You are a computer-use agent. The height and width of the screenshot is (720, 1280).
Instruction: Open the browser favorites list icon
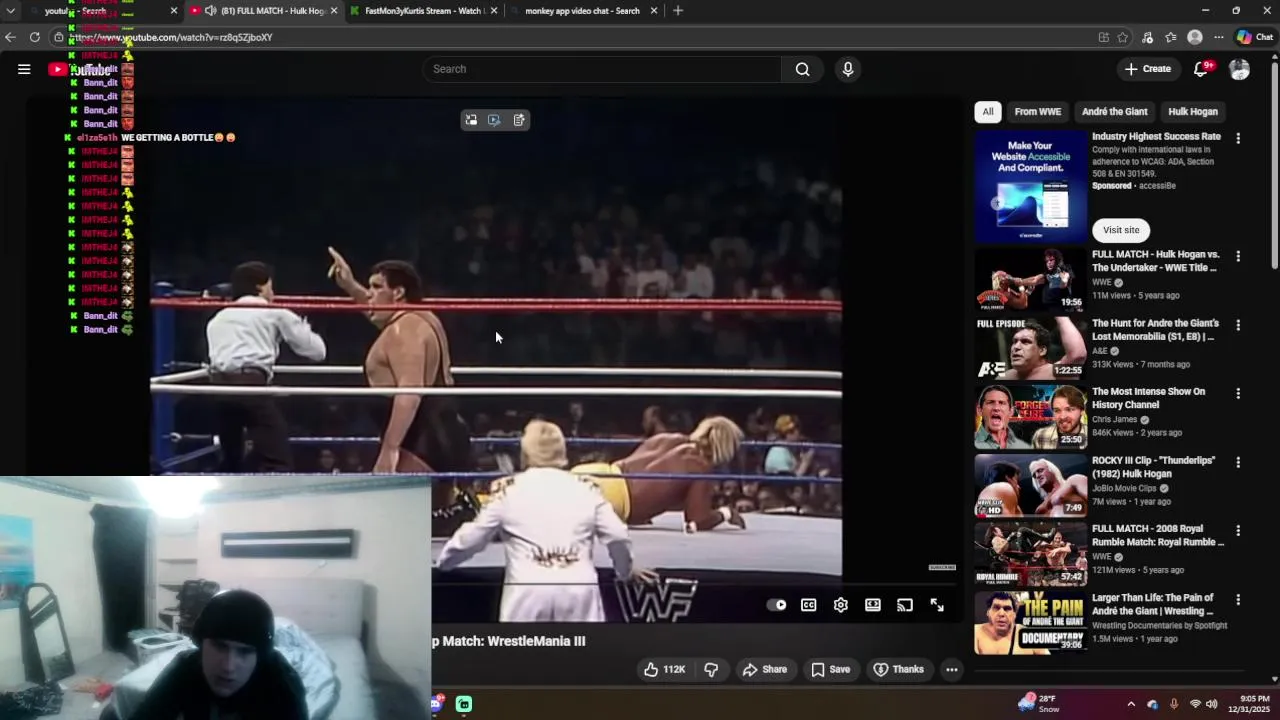pyautogui.click(x=1171, y=37)
